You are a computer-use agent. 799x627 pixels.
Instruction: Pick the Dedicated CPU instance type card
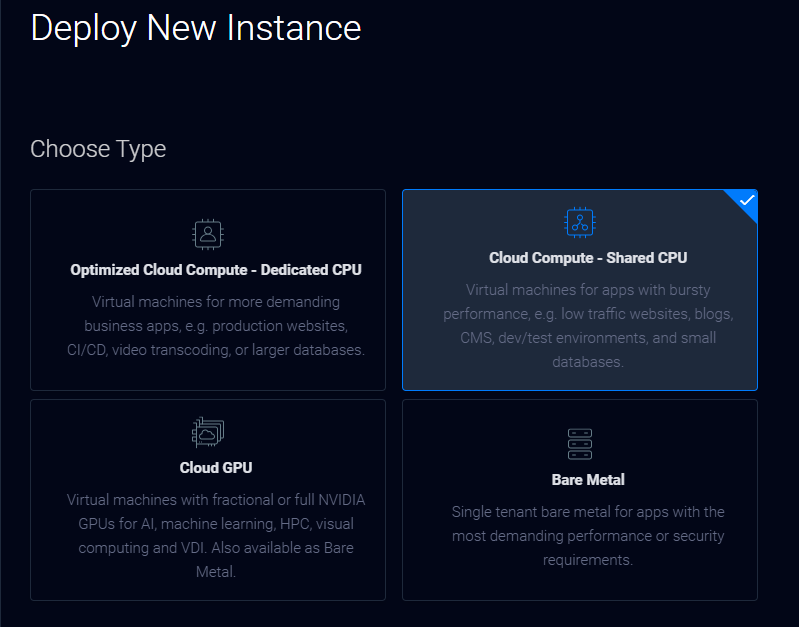pyautogui.click(x=208, y=290)
